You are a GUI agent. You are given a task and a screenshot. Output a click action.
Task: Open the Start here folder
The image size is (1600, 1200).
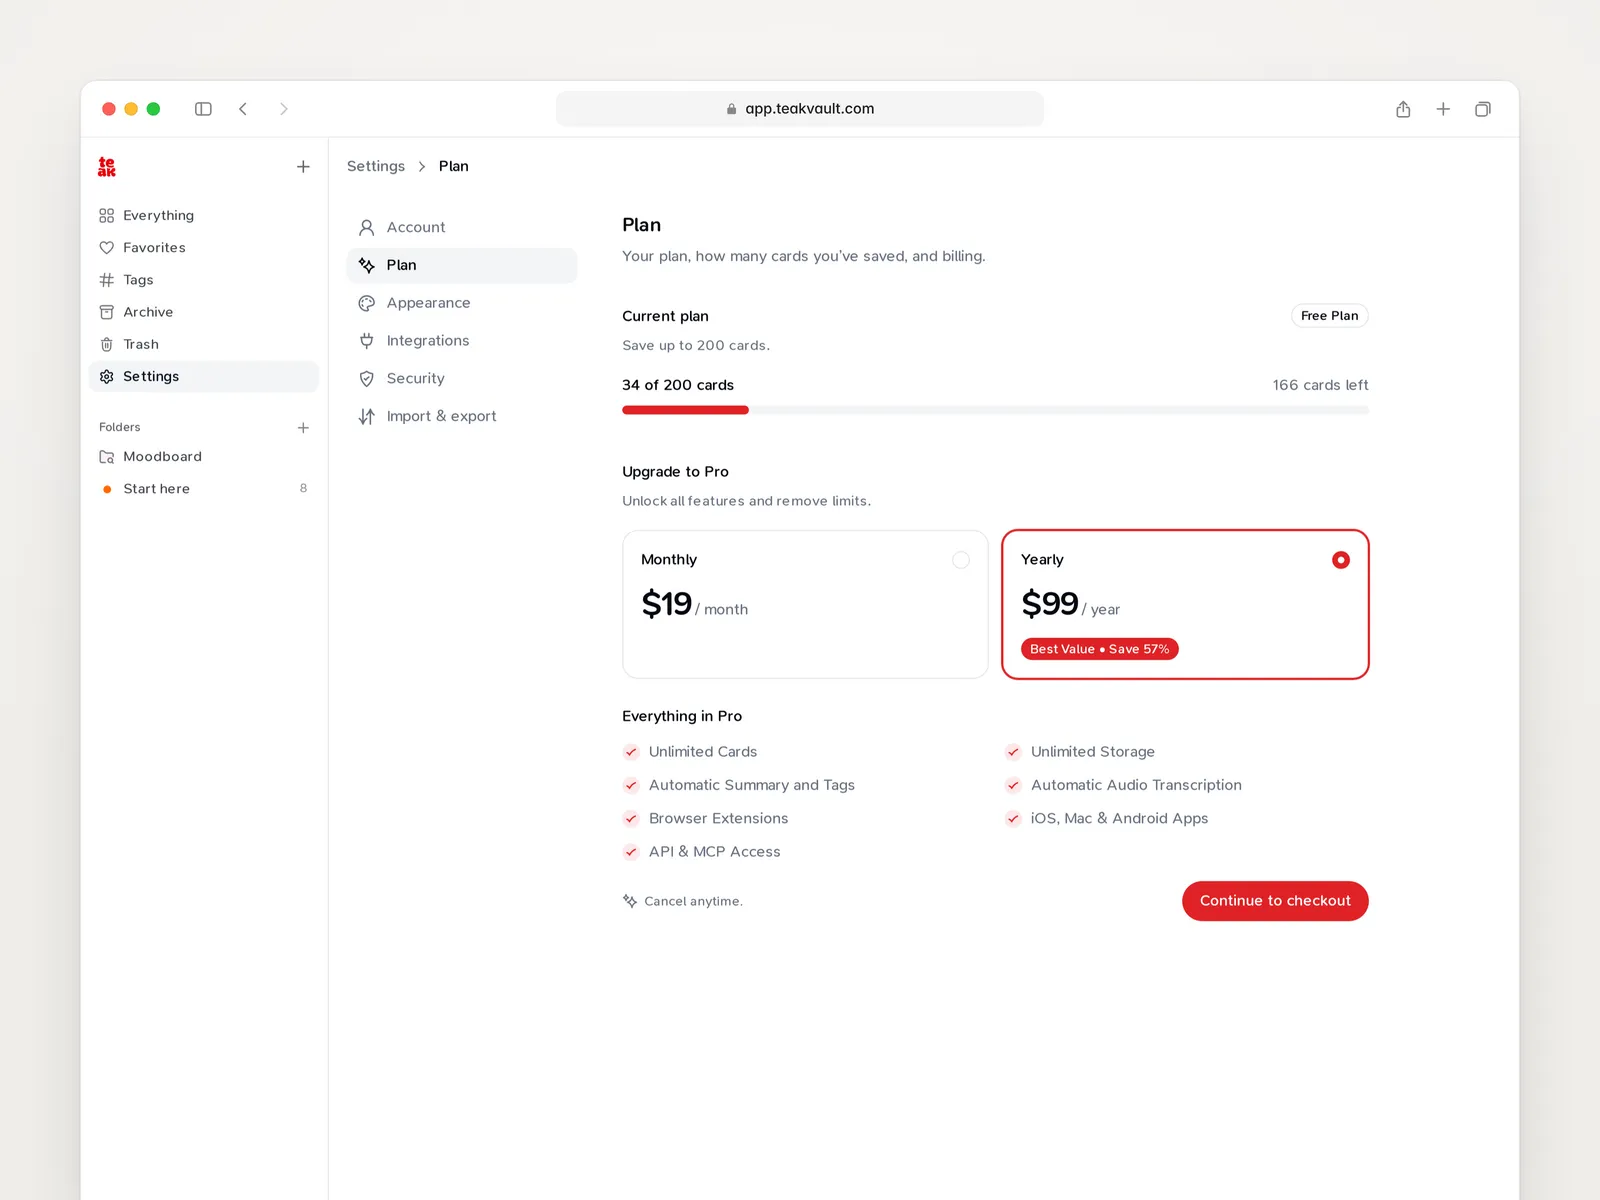coord(204,489)
